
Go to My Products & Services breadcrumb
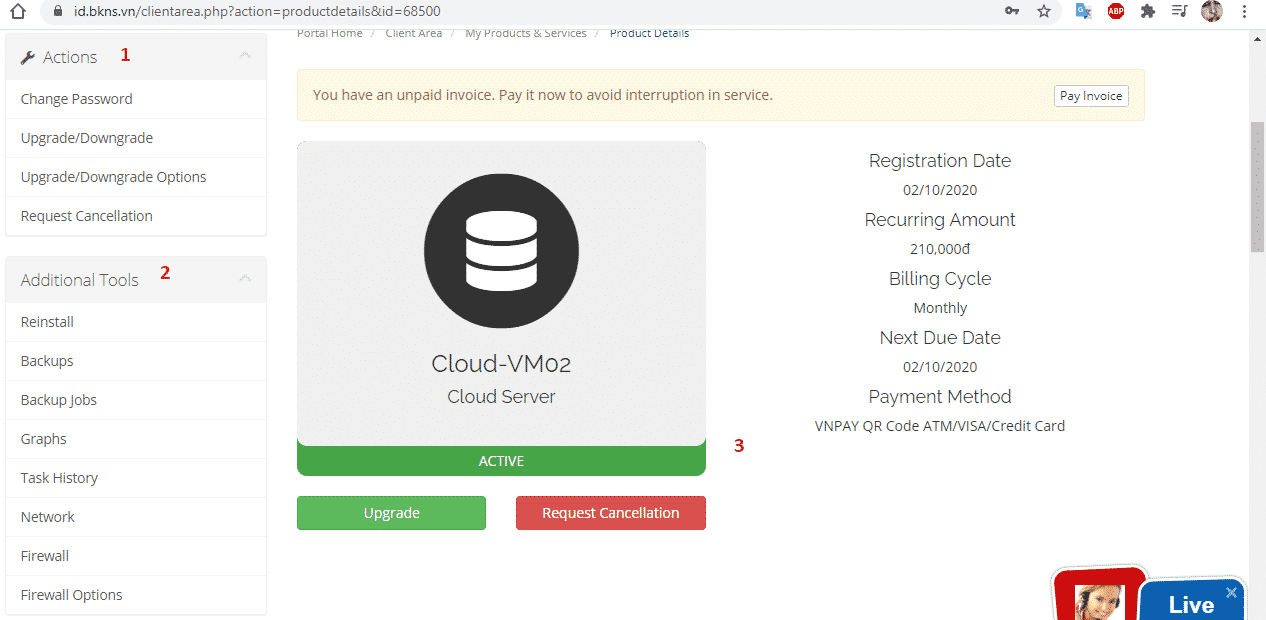(x=526, y=33)
